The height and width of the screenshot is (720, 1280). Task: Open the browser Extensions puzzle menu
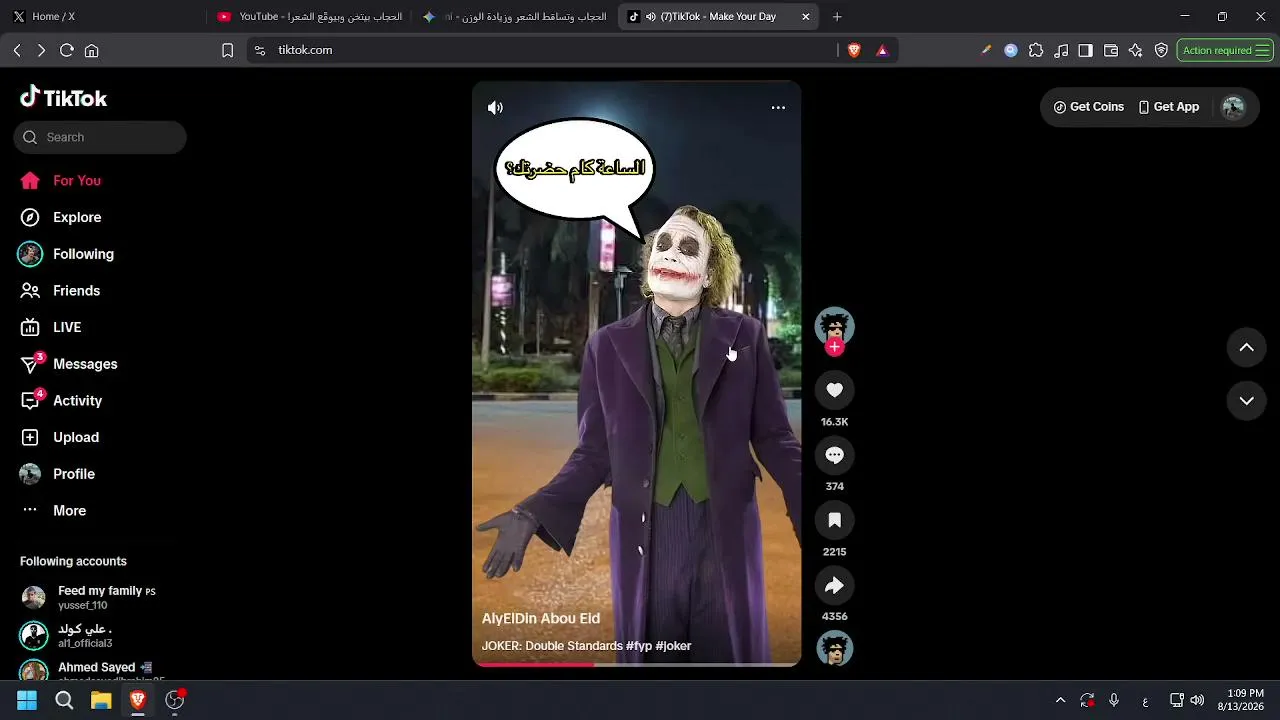(x=1036, y=50)
